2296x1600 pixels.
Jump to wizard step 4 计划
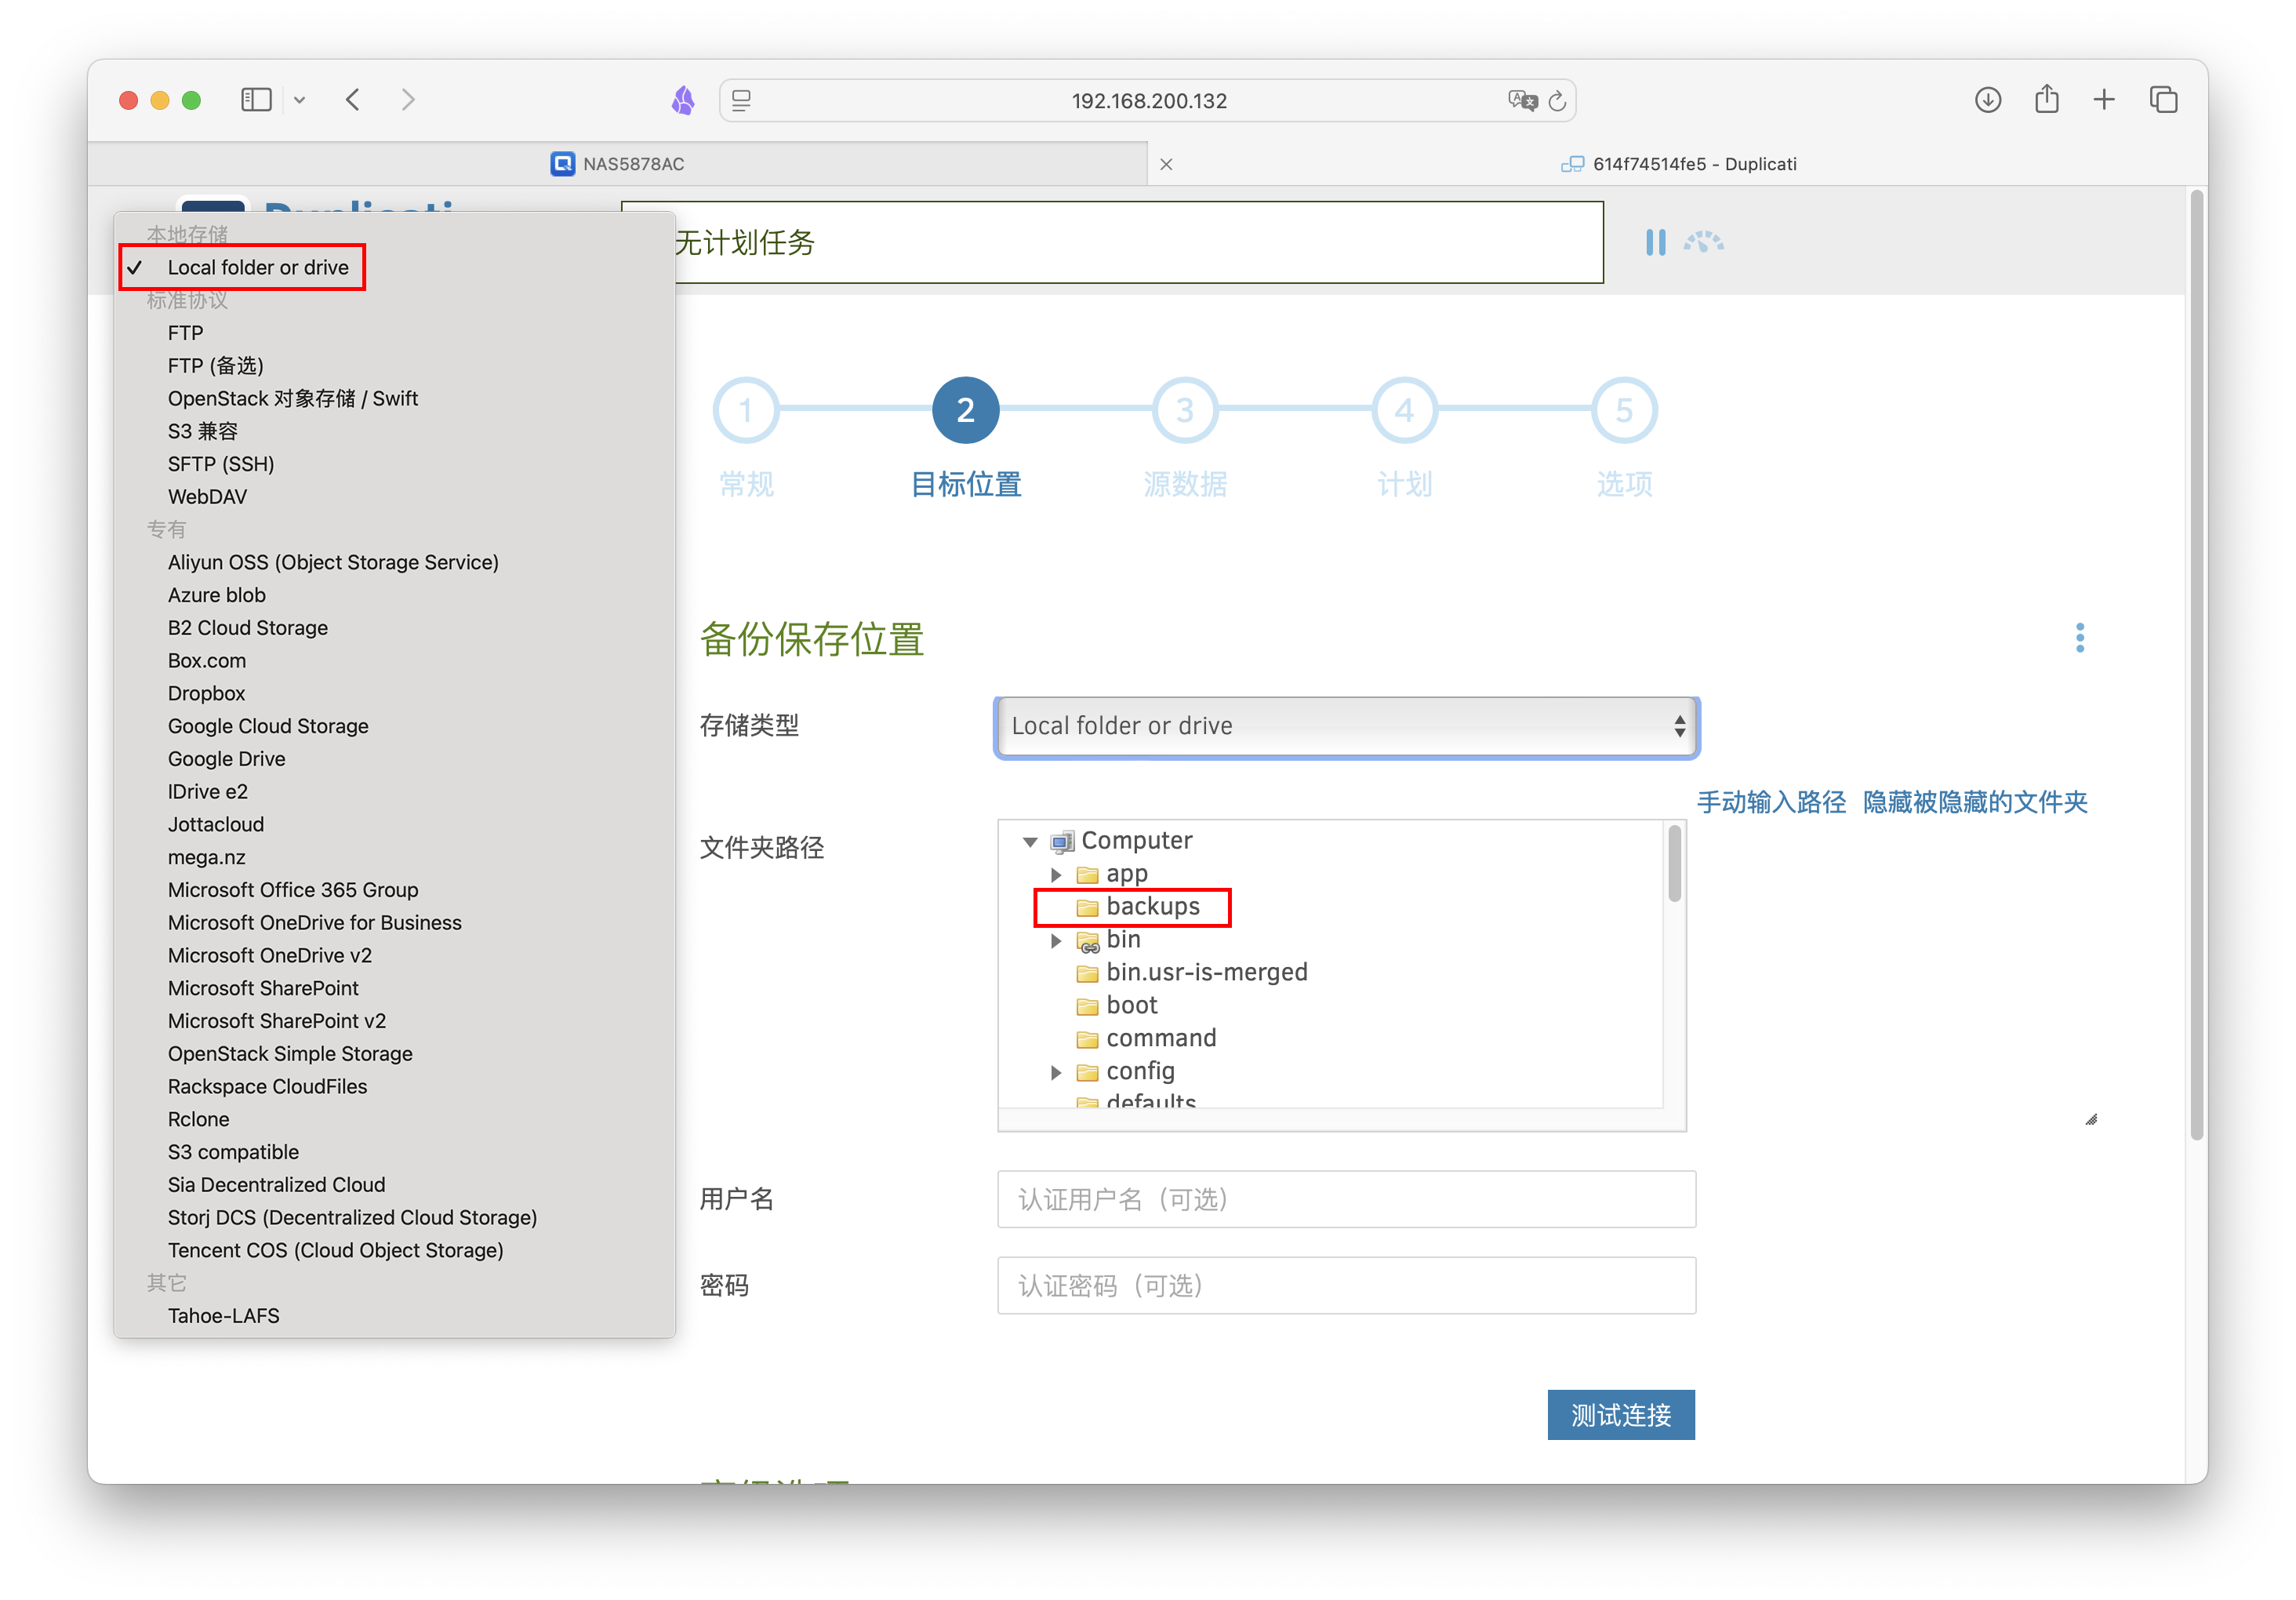pyautogui.click(x=1405, y=410)
